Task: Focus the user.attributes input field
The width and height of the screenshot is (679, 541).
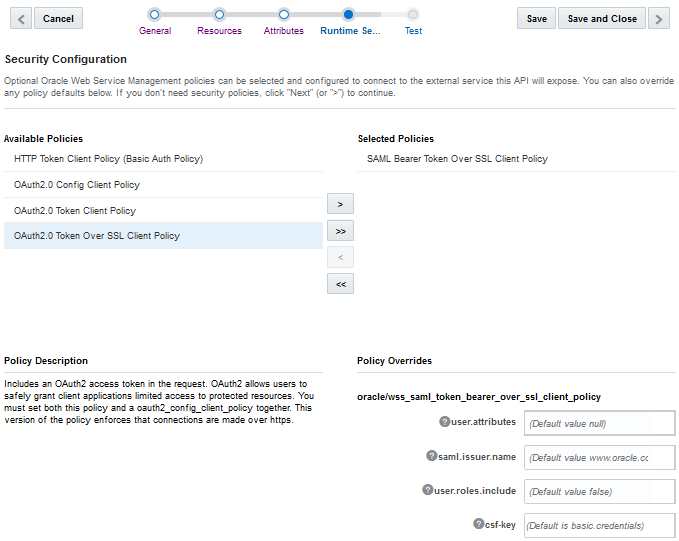Action: (599, 423)
